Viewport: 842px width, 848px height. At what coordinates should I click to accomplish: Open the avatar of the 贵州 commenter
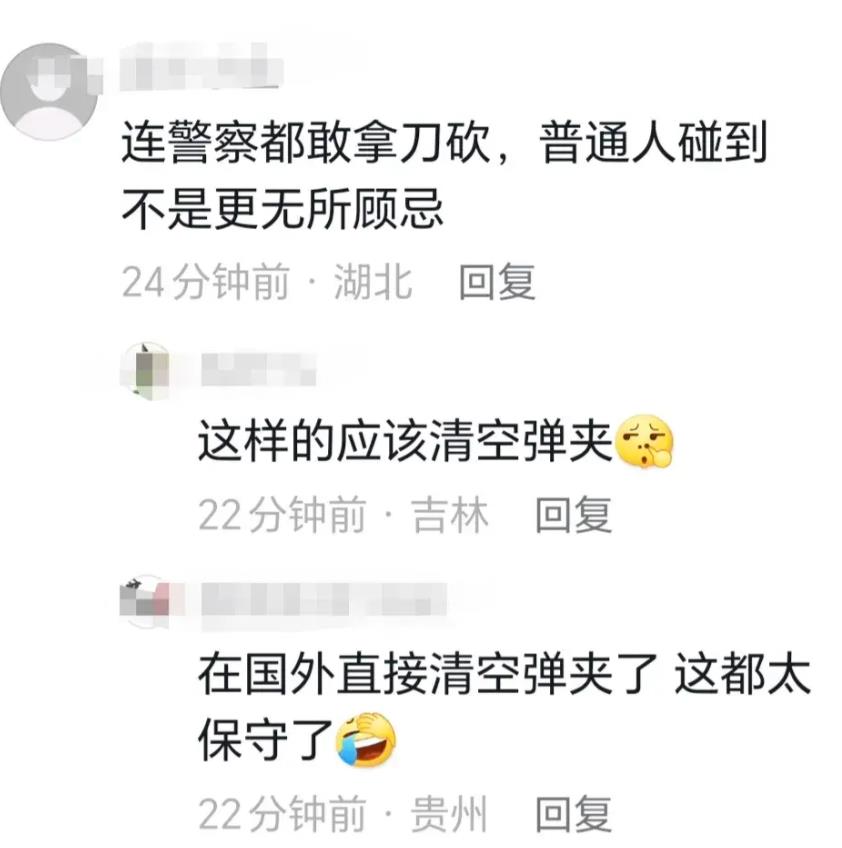coord(146,601)
